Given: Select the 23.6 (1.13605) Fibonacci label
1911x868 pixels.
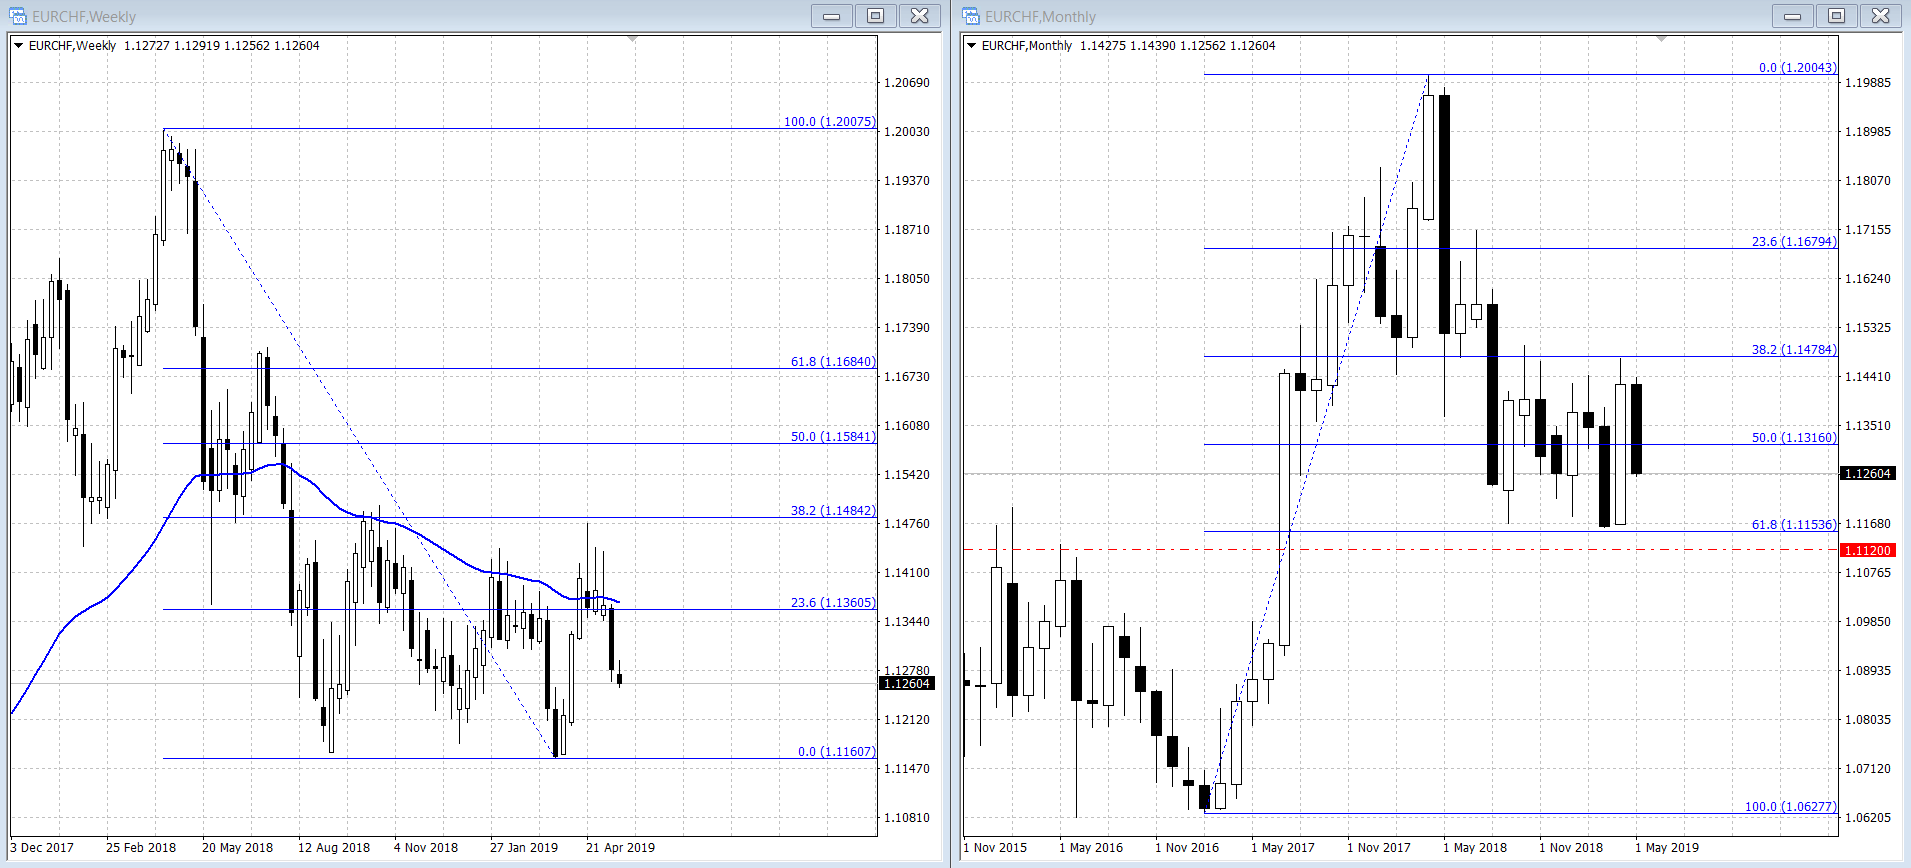Looking at the screenshot, I should click(833, 602).
